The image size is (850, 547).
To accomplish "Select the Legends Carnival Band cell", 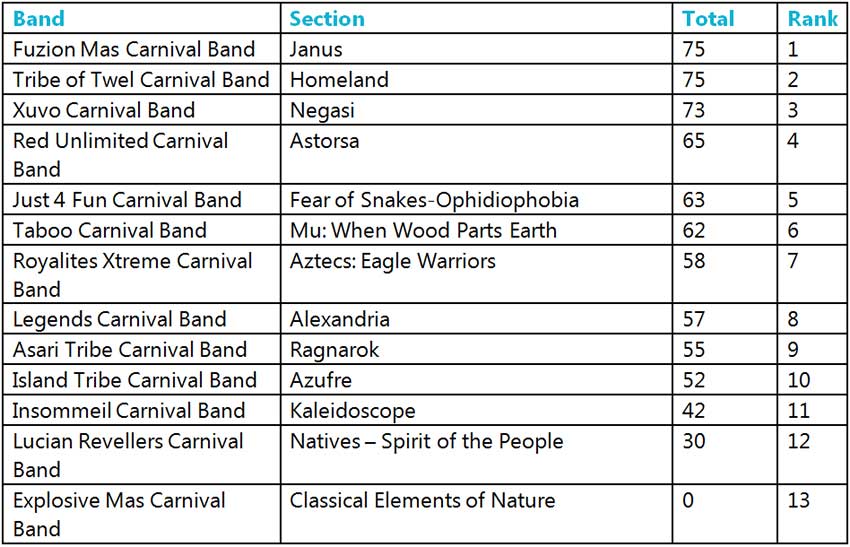I will coord(120,320).
